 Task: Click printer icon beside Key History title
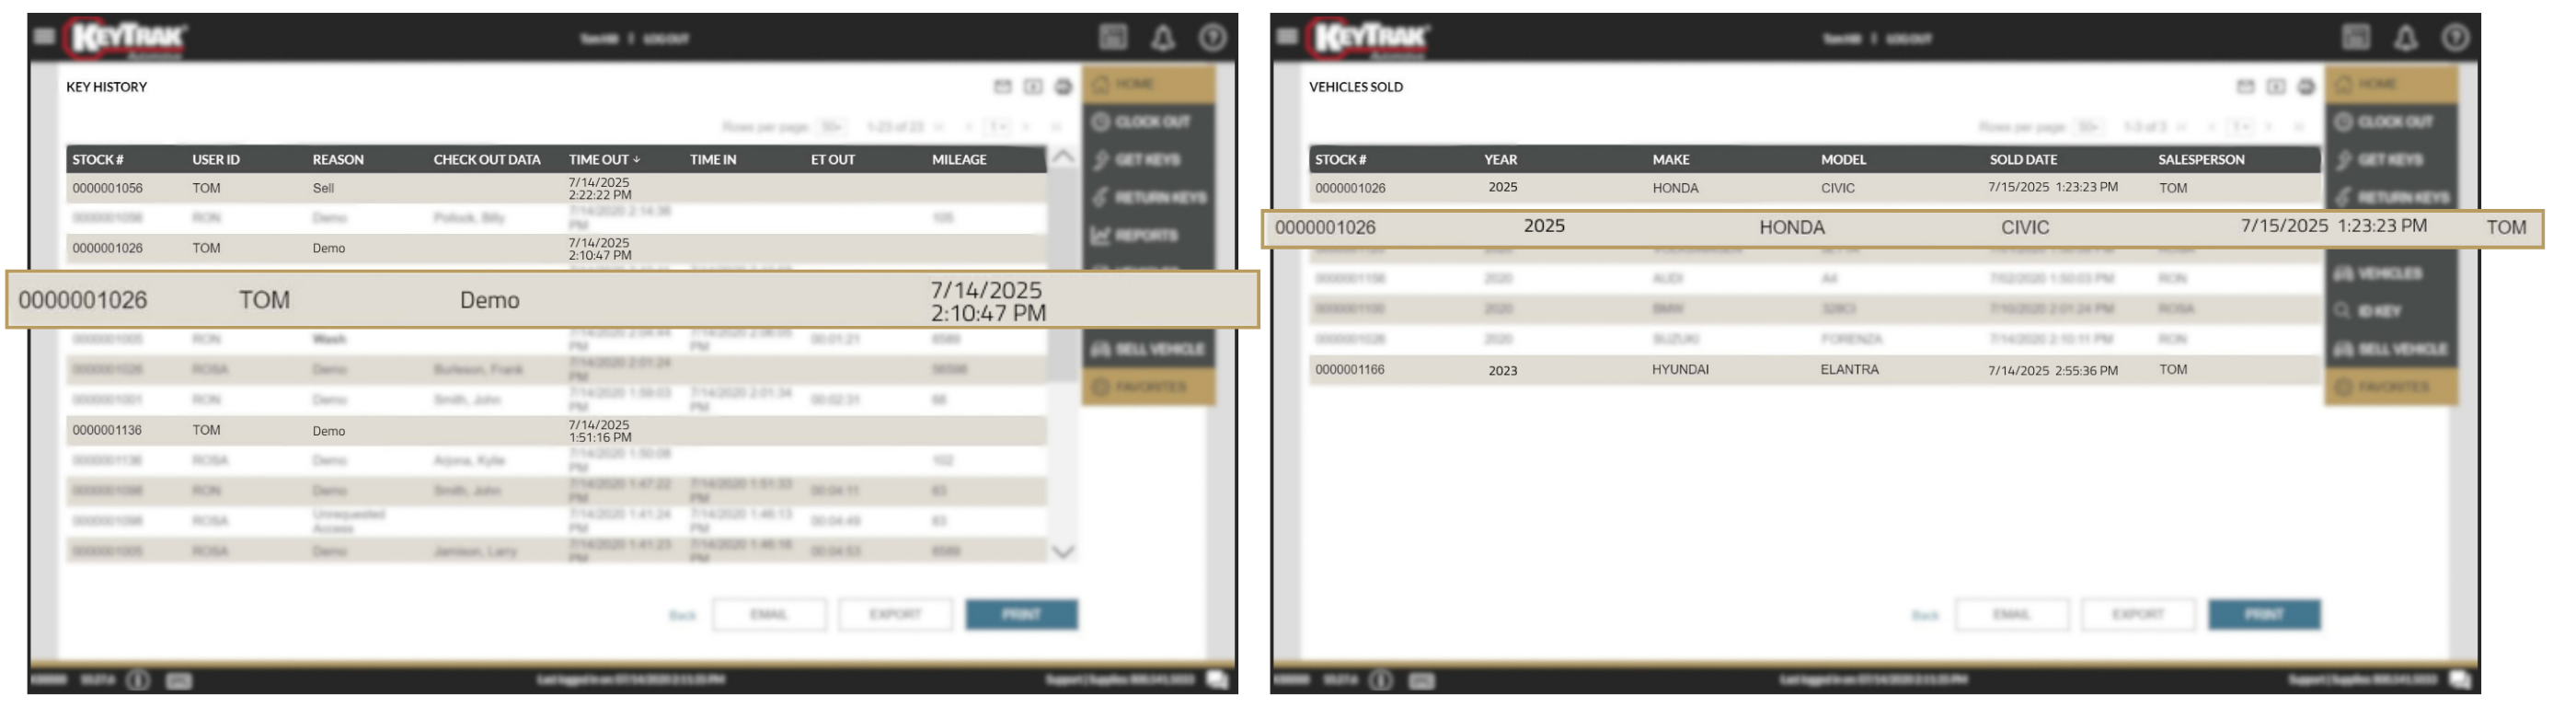(x=1063, y=87)
